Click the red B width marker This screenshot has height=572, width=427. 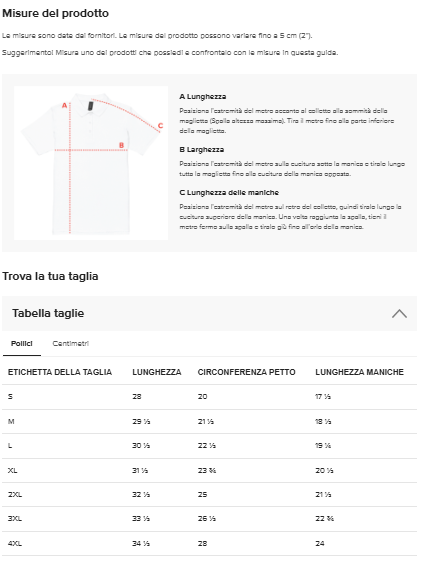pyautogui.click(x=121, y=145)
